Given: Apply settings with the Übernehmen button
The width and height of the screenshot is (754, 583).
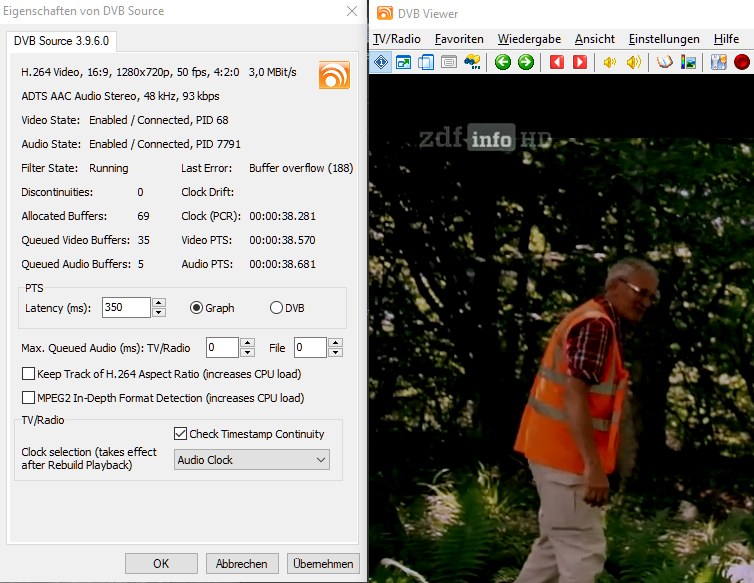Looking at the screenshot, I should pos(323,563).
